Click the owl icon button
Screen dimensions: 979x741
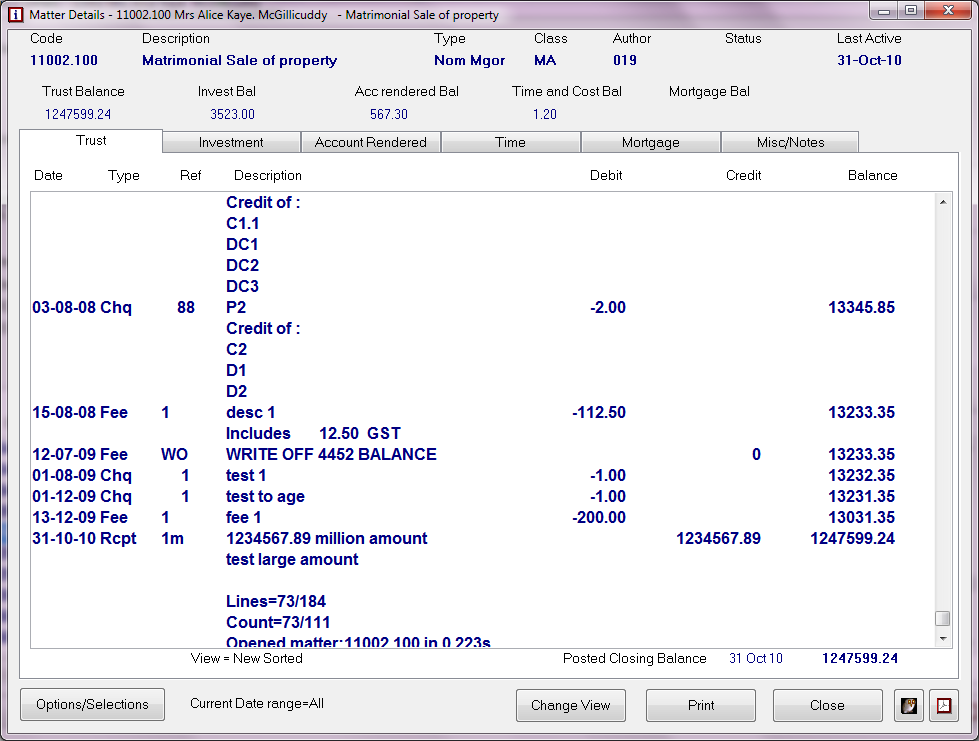tap(908, 705)
